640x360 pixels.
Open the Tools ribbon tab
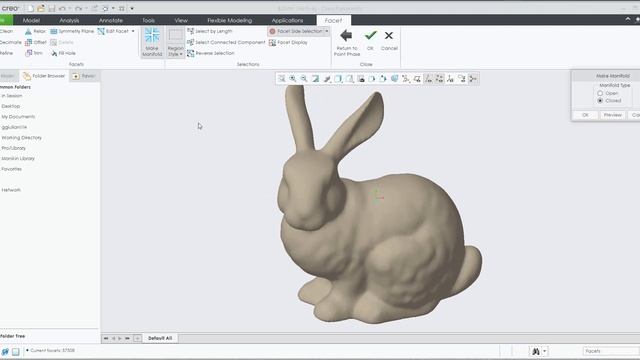[x=149, y=20]
